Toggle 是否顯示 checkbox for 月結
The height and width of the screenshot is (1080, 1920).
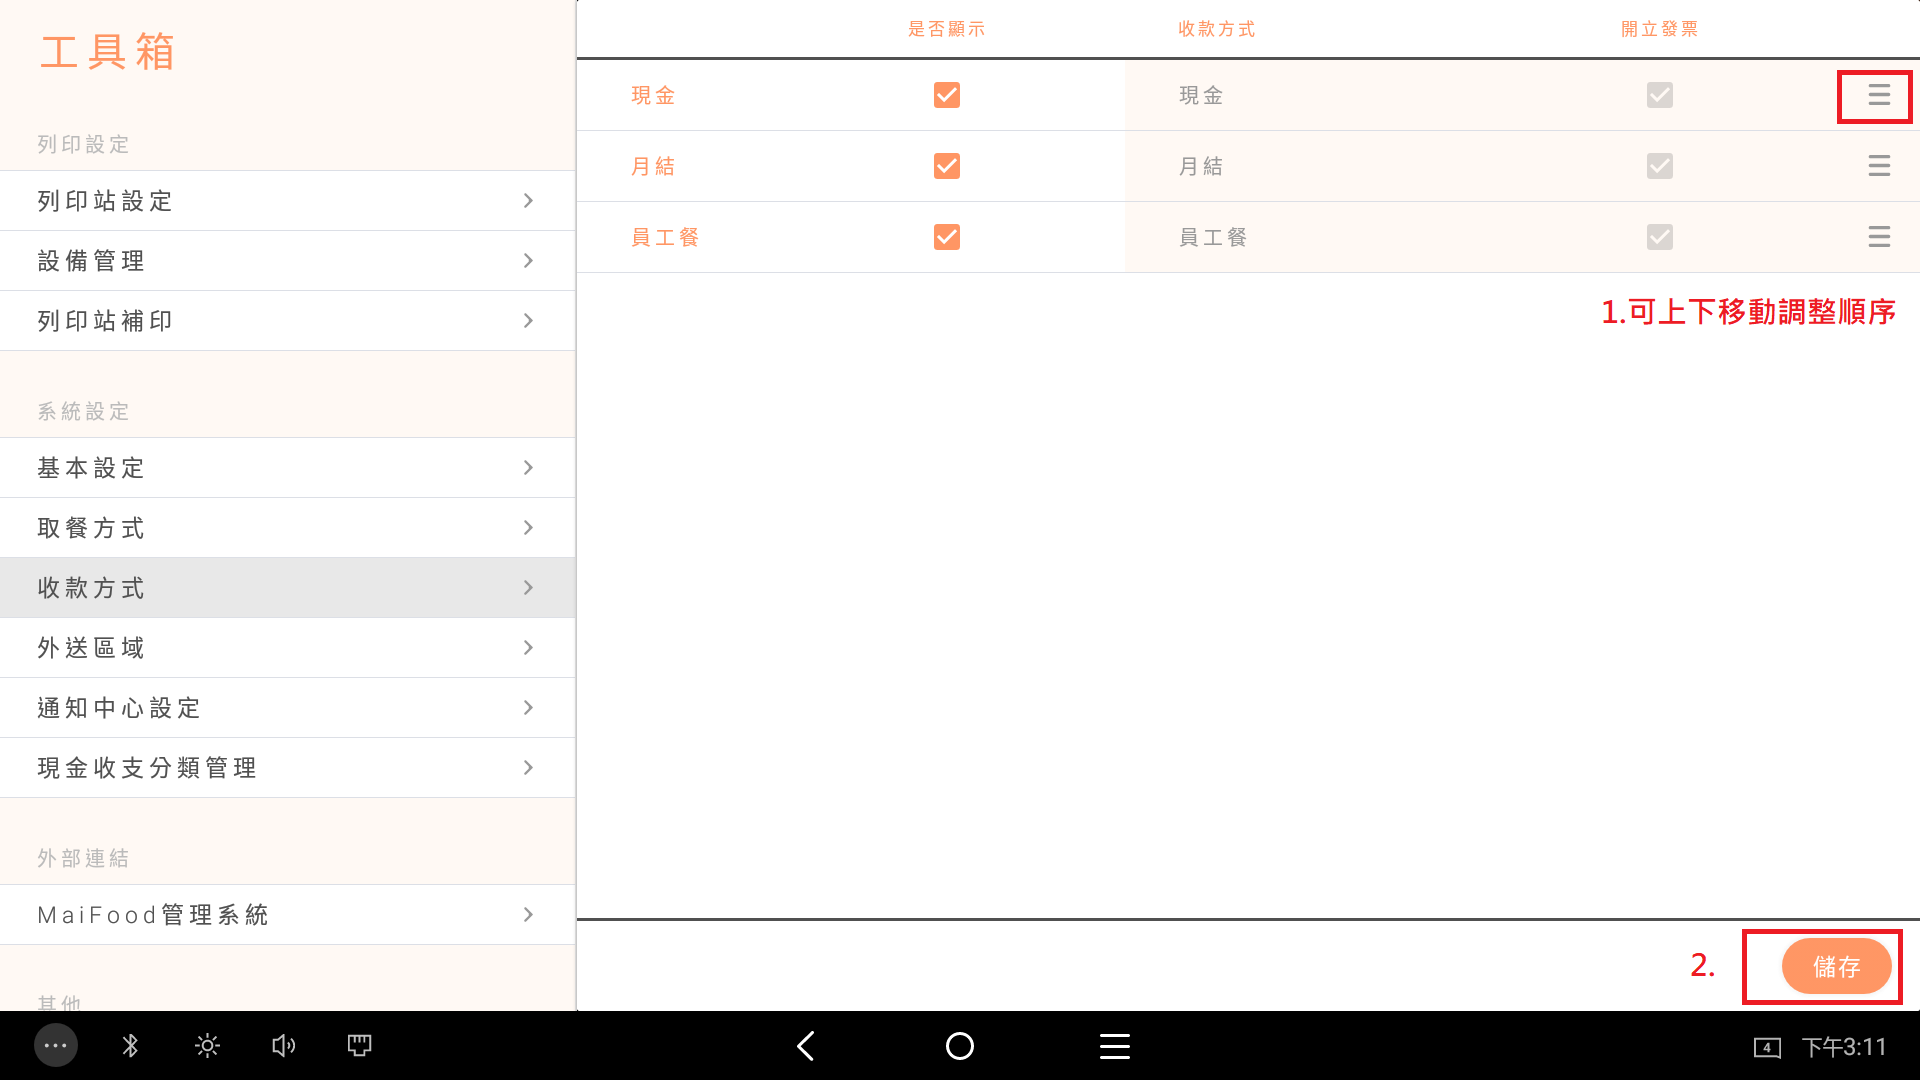(946, 166)
